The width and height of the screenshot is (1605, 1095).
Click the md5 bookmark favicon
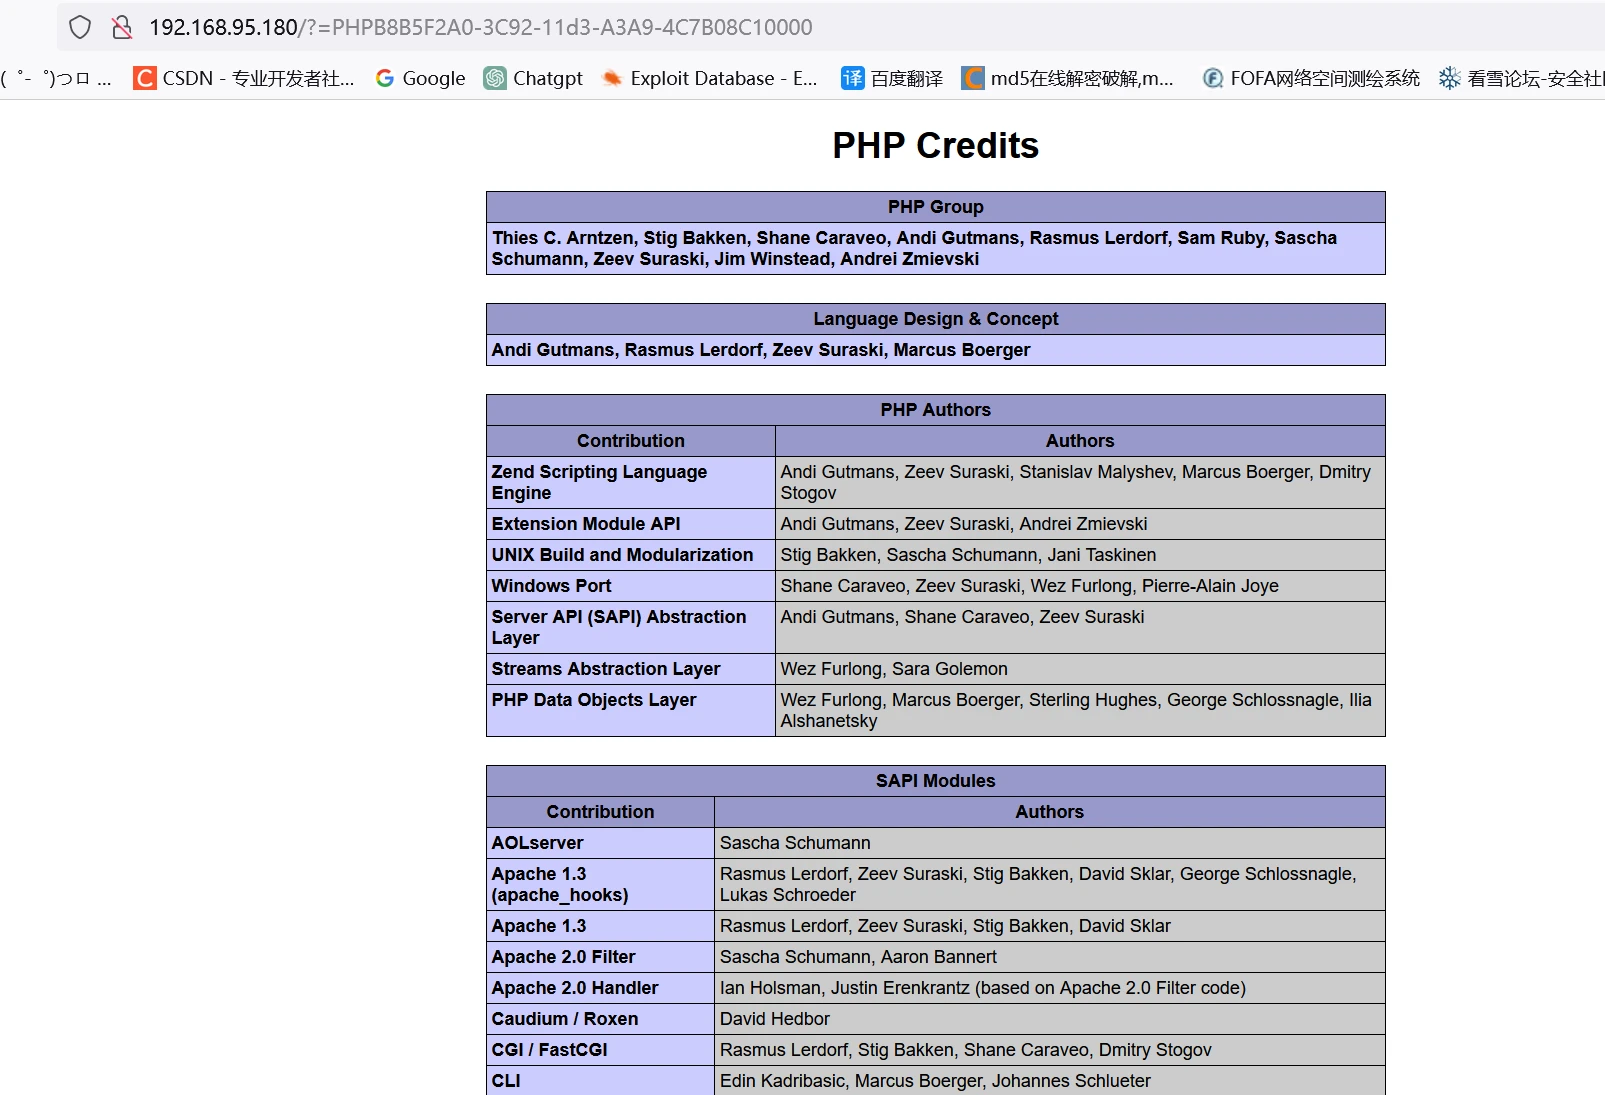click(x=973, y=78)
